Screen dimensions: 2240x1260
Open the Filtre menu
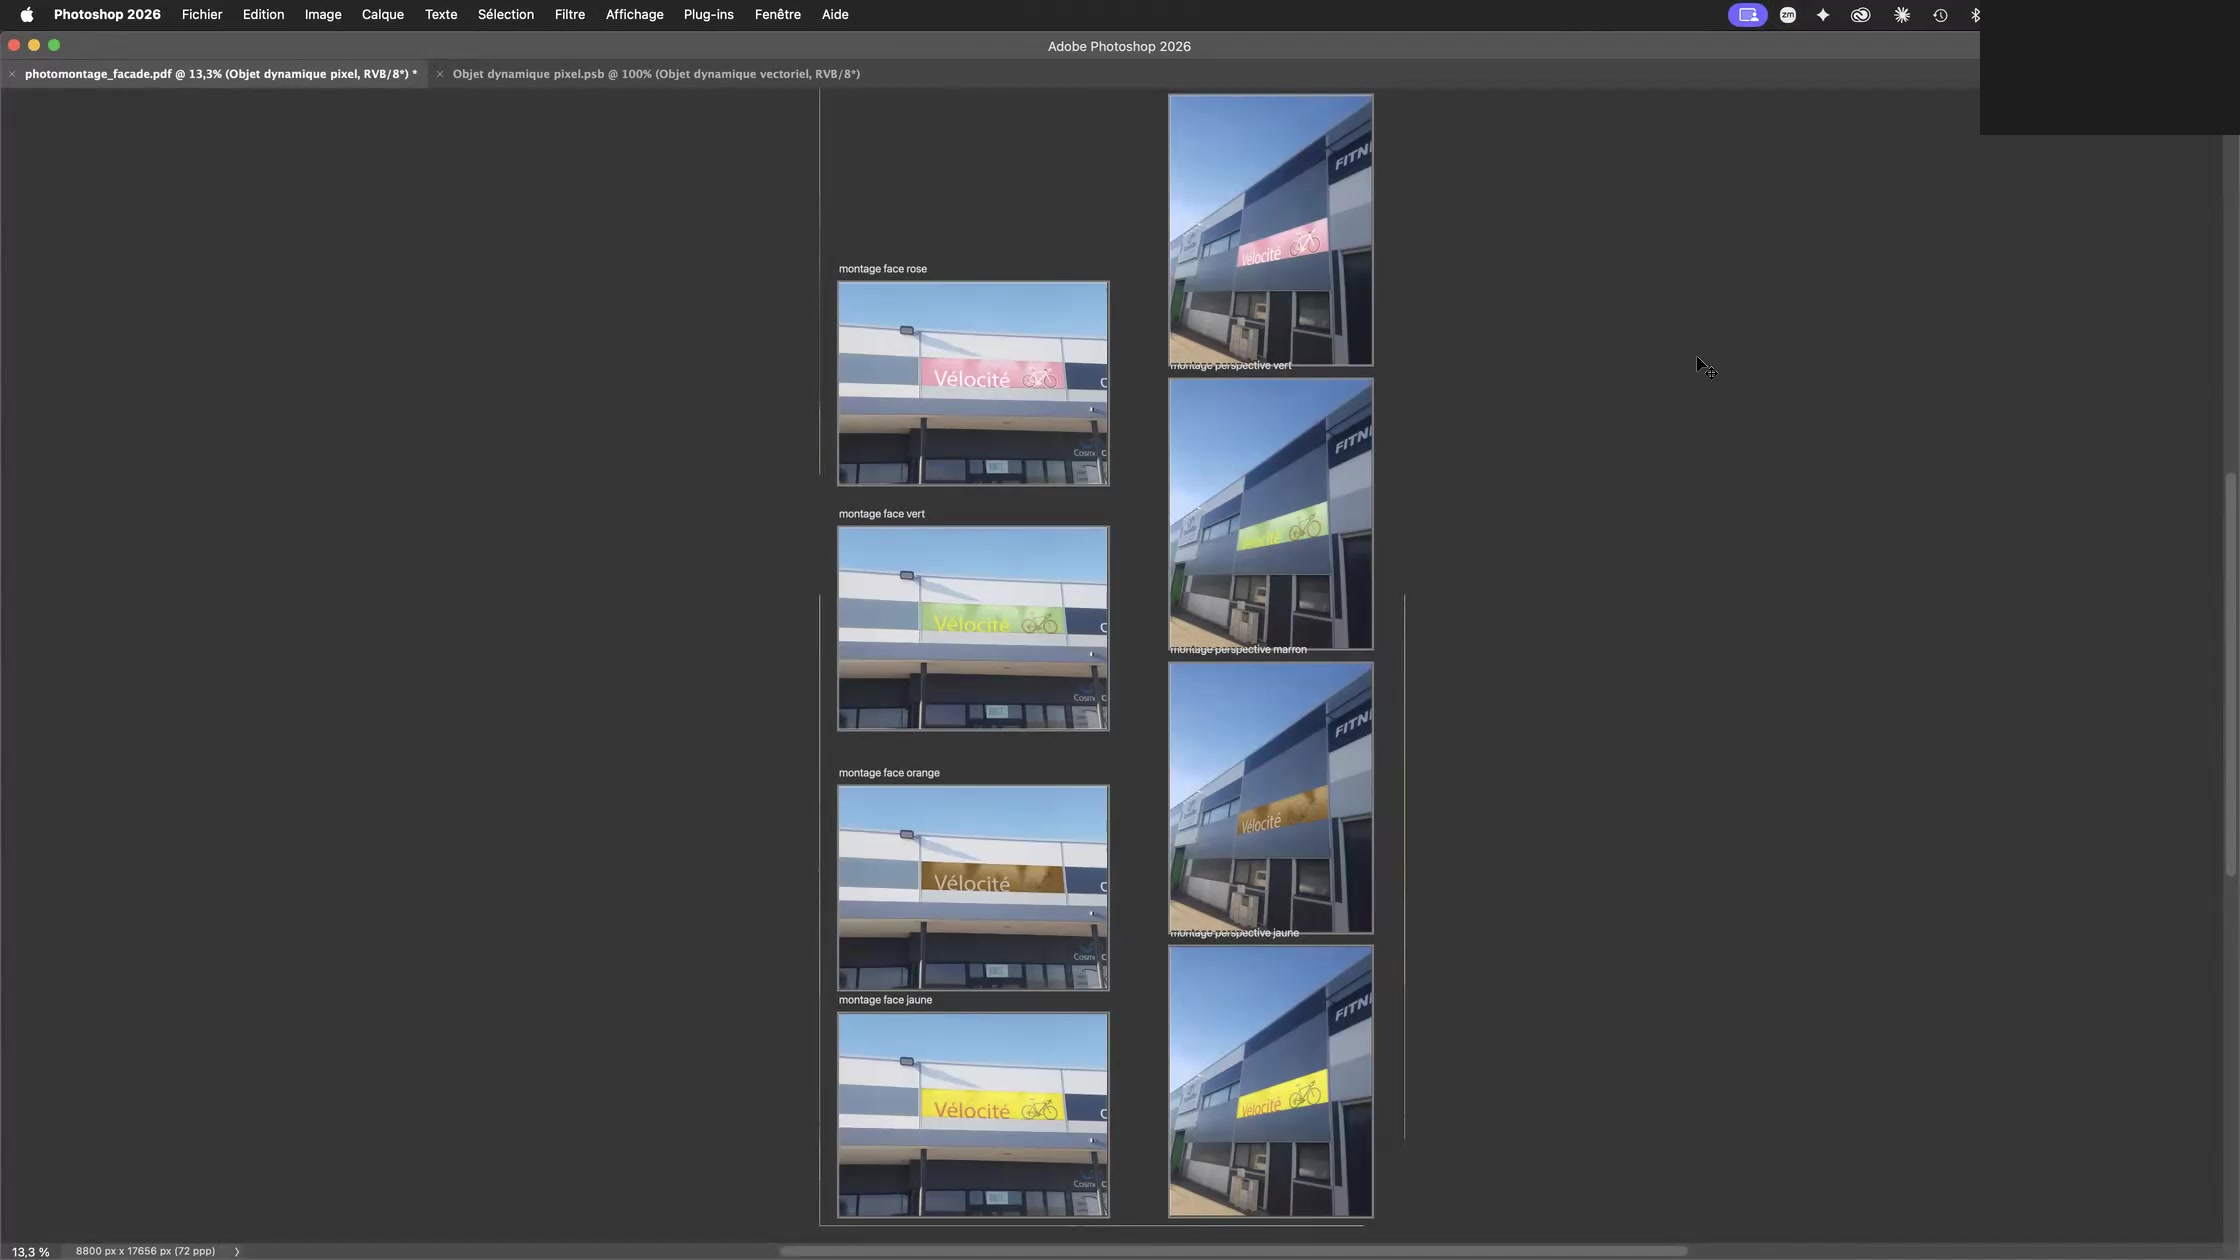[570, 15]
